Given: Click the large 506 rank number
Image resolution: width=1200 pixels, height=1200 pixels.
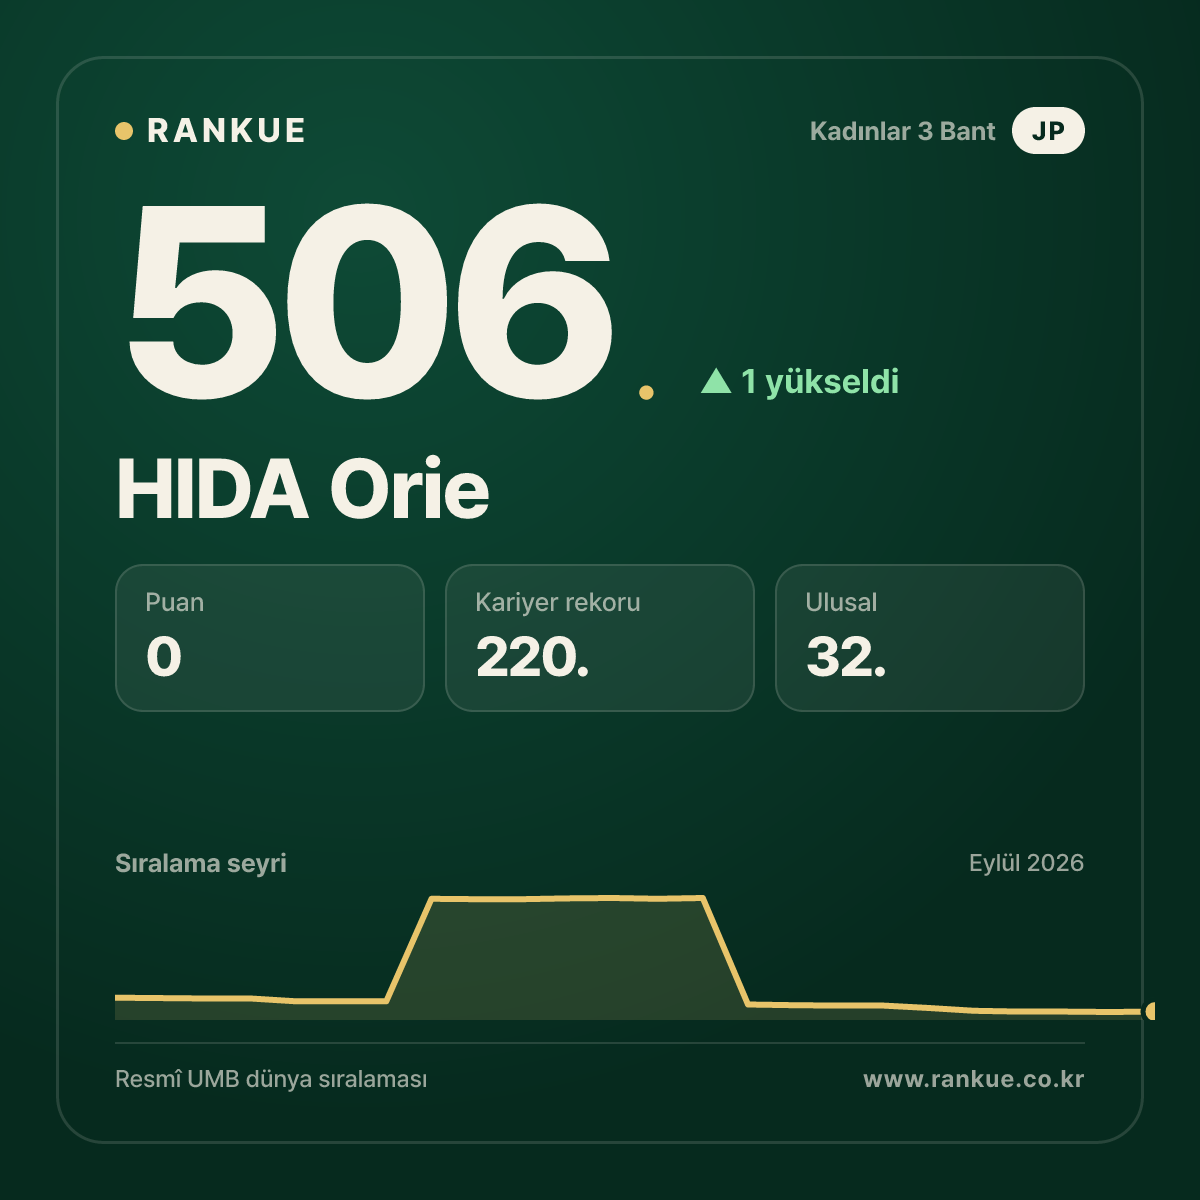Looking at the screenshot, I should click(x=370, y=300).
